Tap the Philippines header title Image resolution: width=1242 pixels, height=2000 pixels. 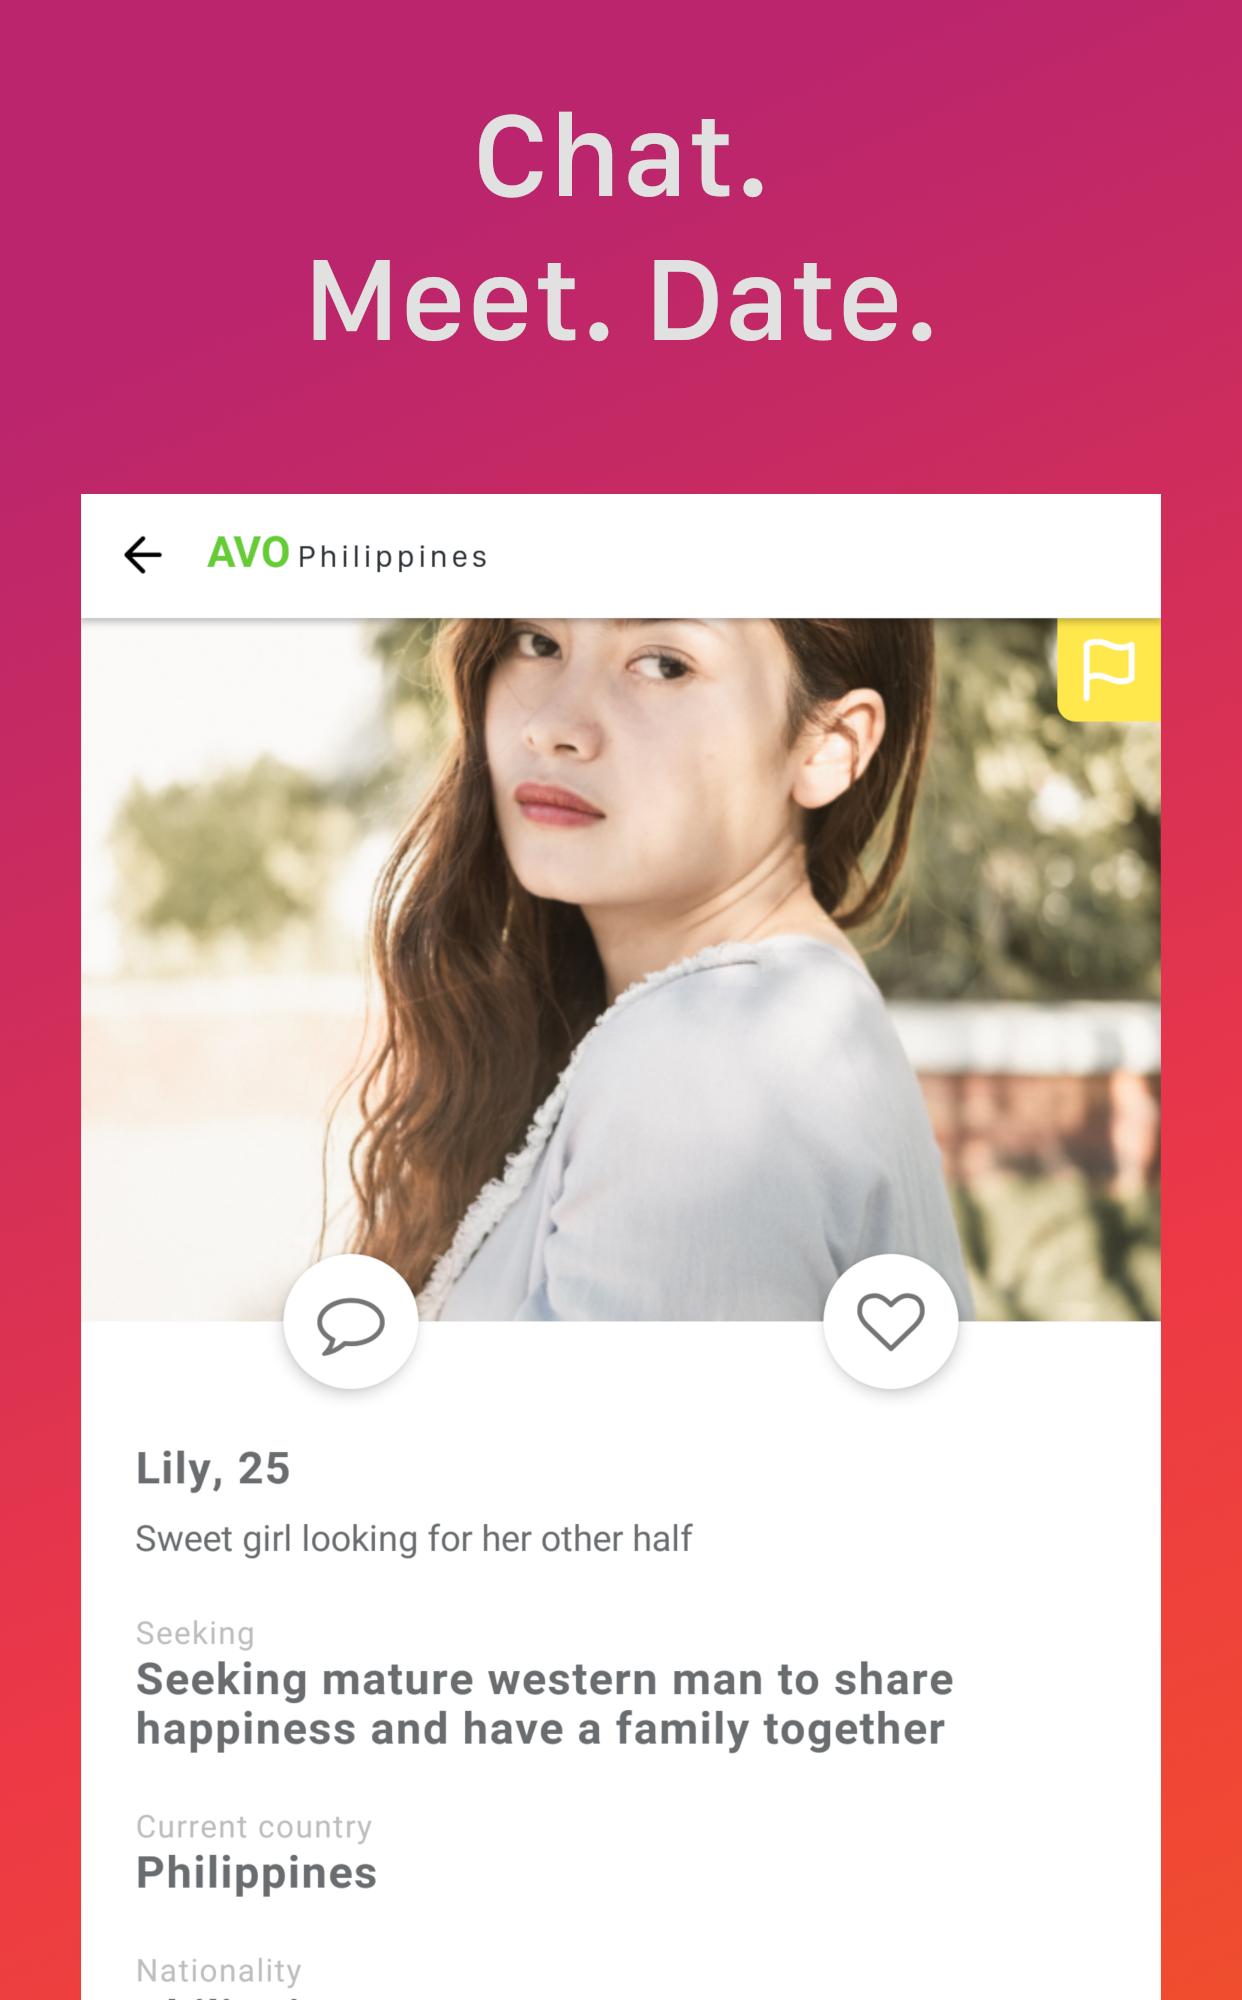[393, 557]
